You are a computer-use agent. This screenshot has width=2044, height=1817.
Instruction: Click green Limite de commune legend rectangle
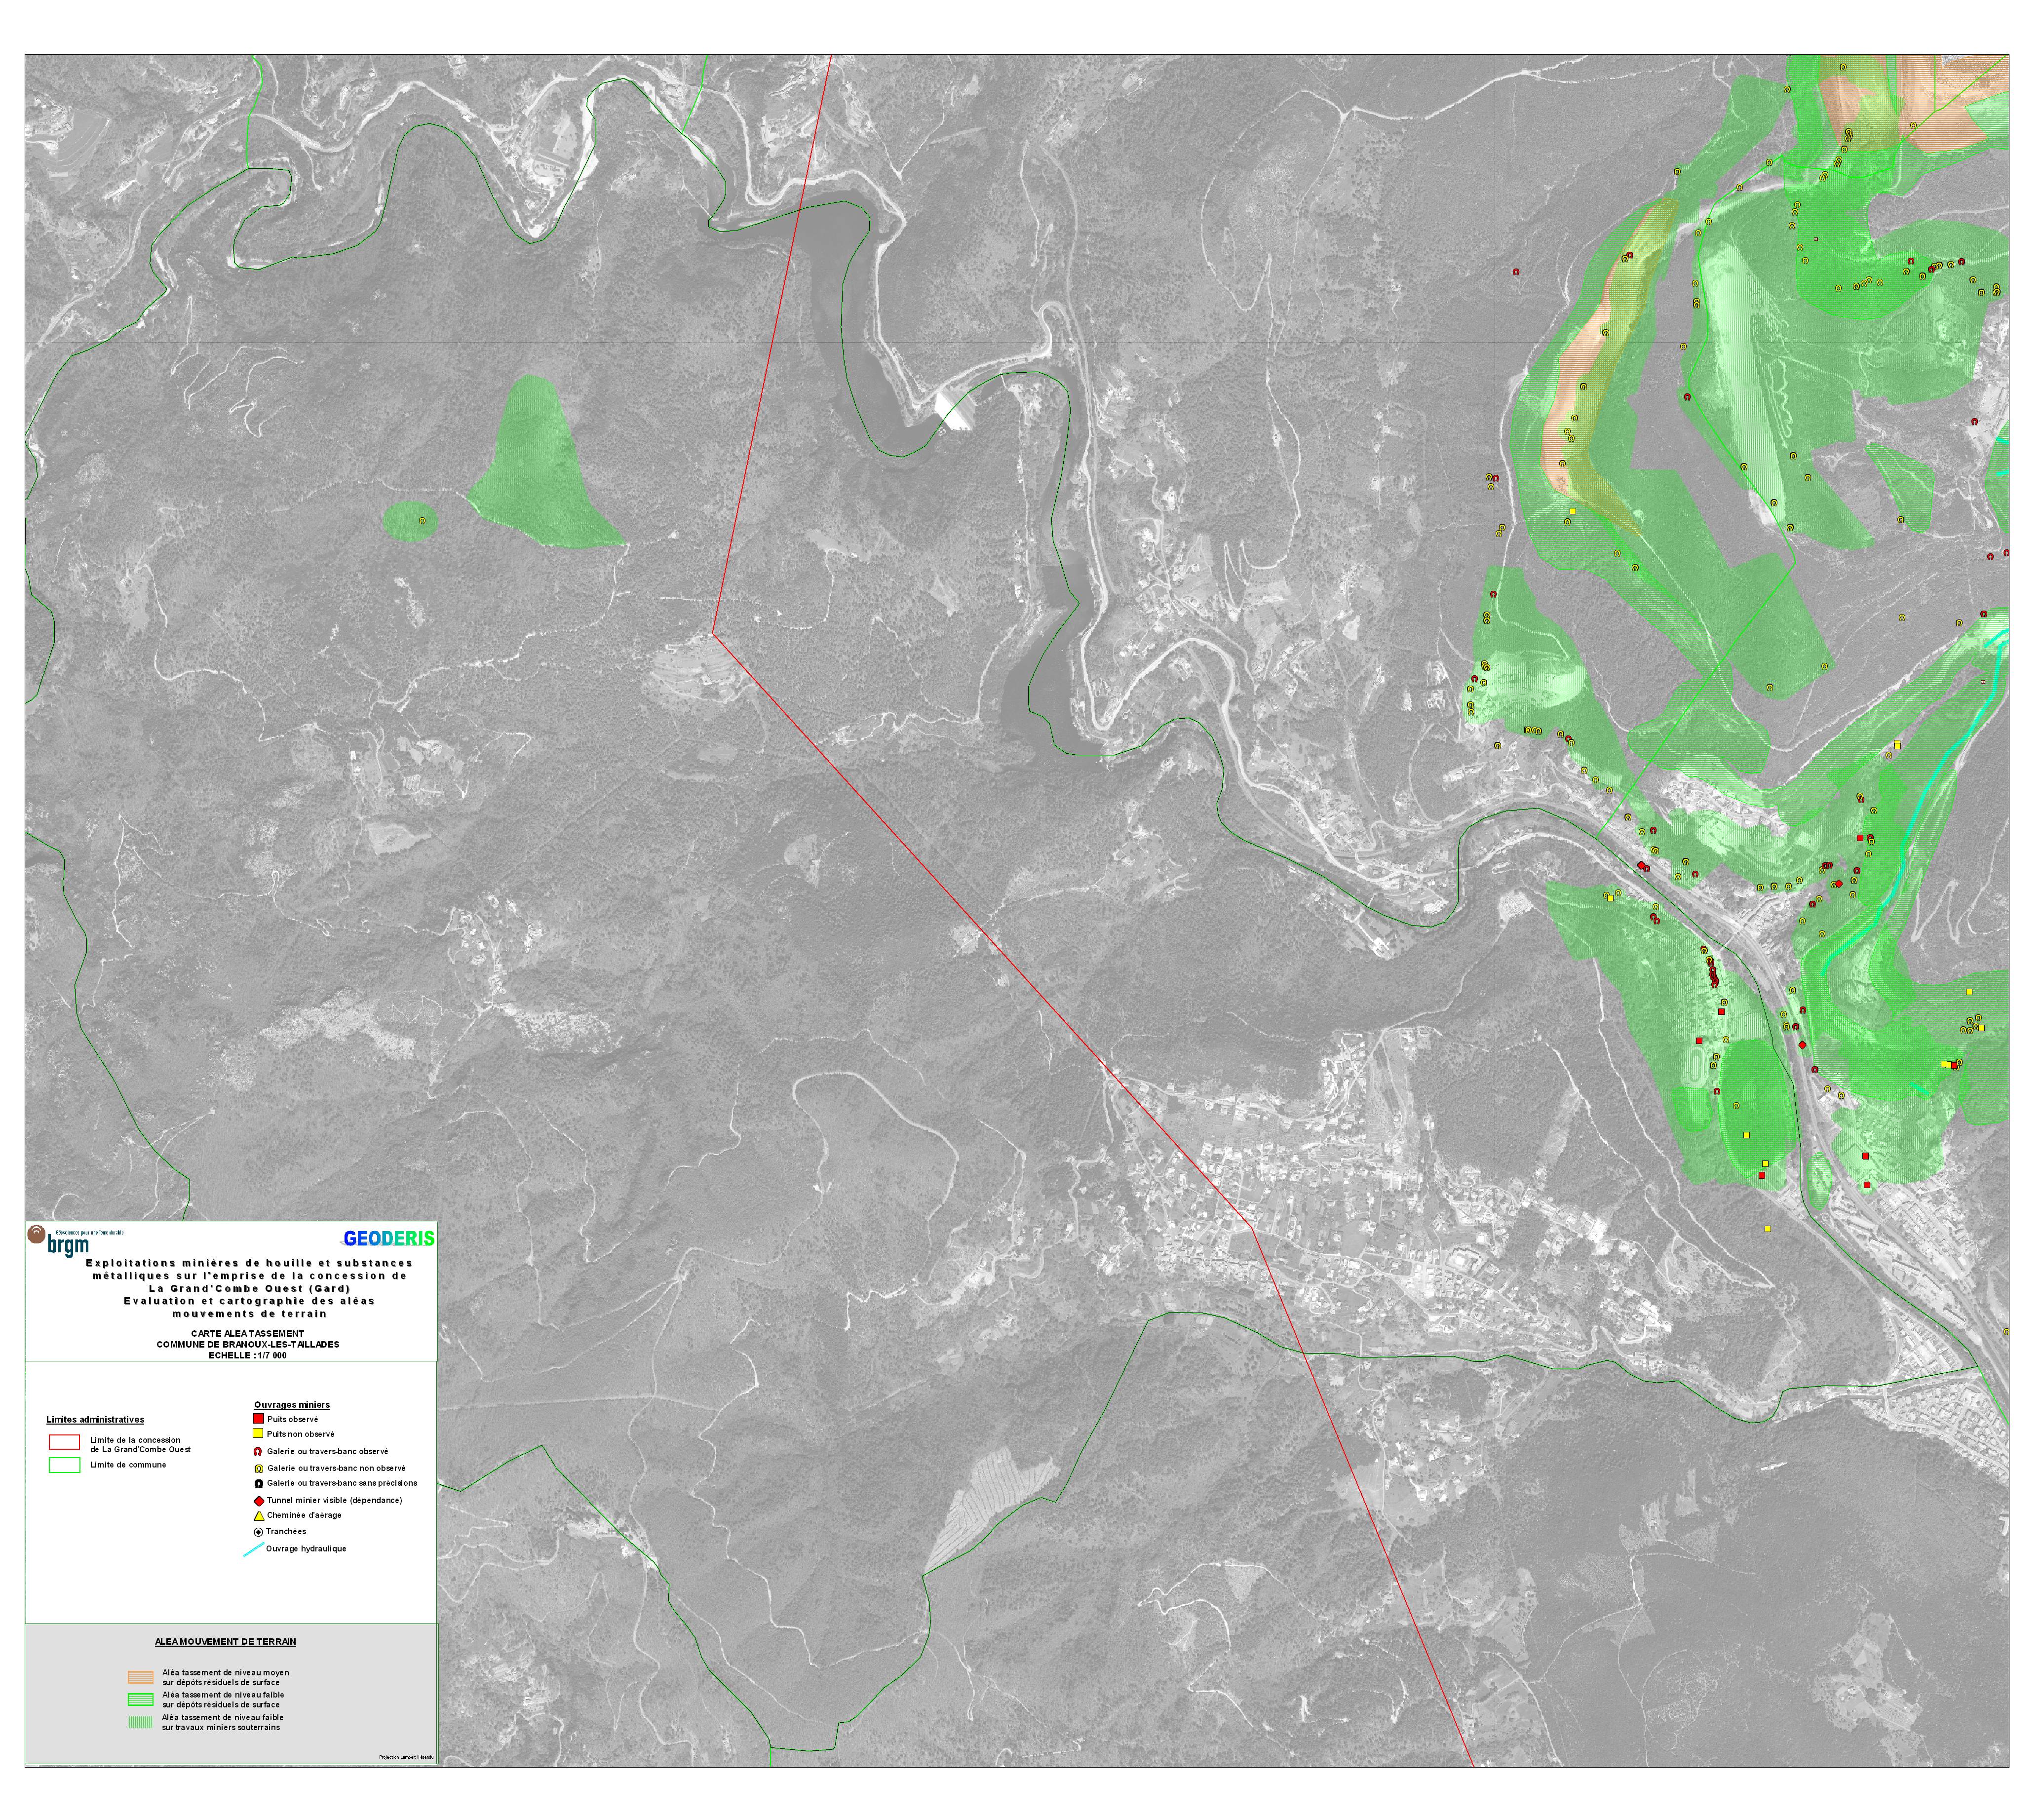[x=64, y=1465]
